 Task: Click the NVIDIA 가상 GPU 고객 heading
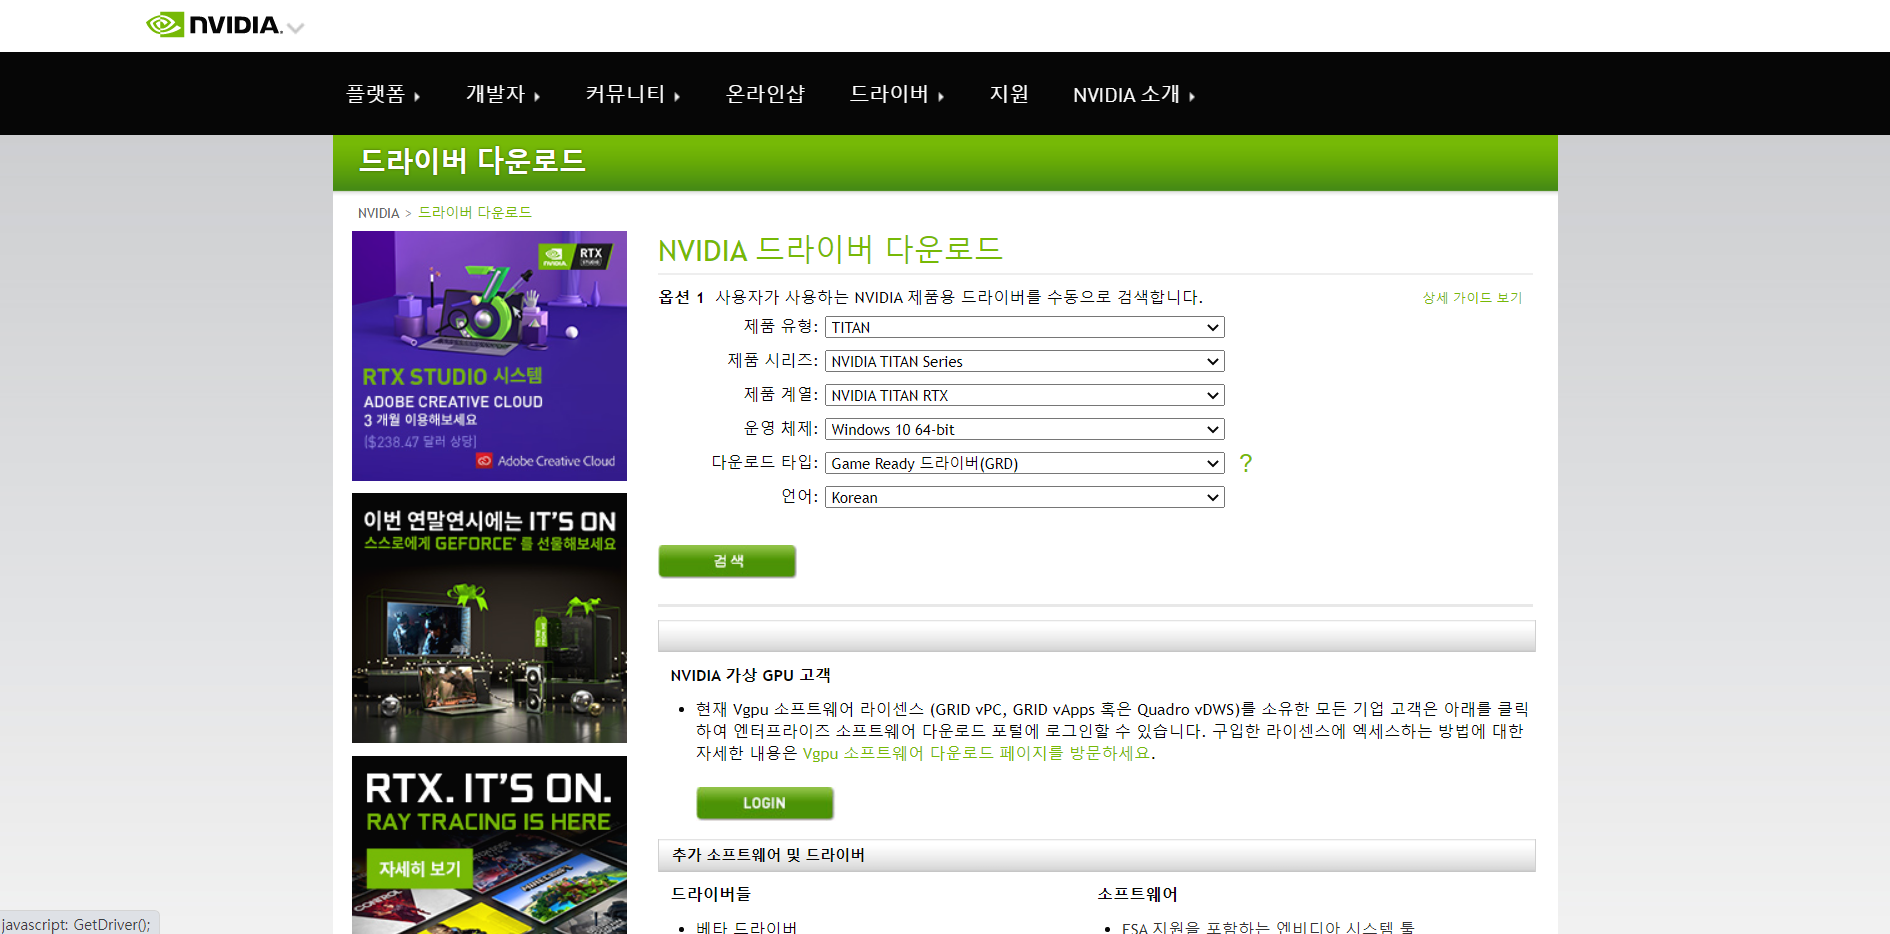750,676
